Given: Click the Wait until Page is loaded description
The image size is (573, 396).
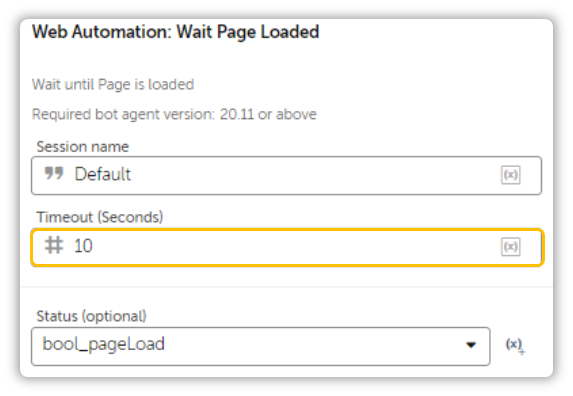Looking at the screenshot, I should (x=113, y=85).
